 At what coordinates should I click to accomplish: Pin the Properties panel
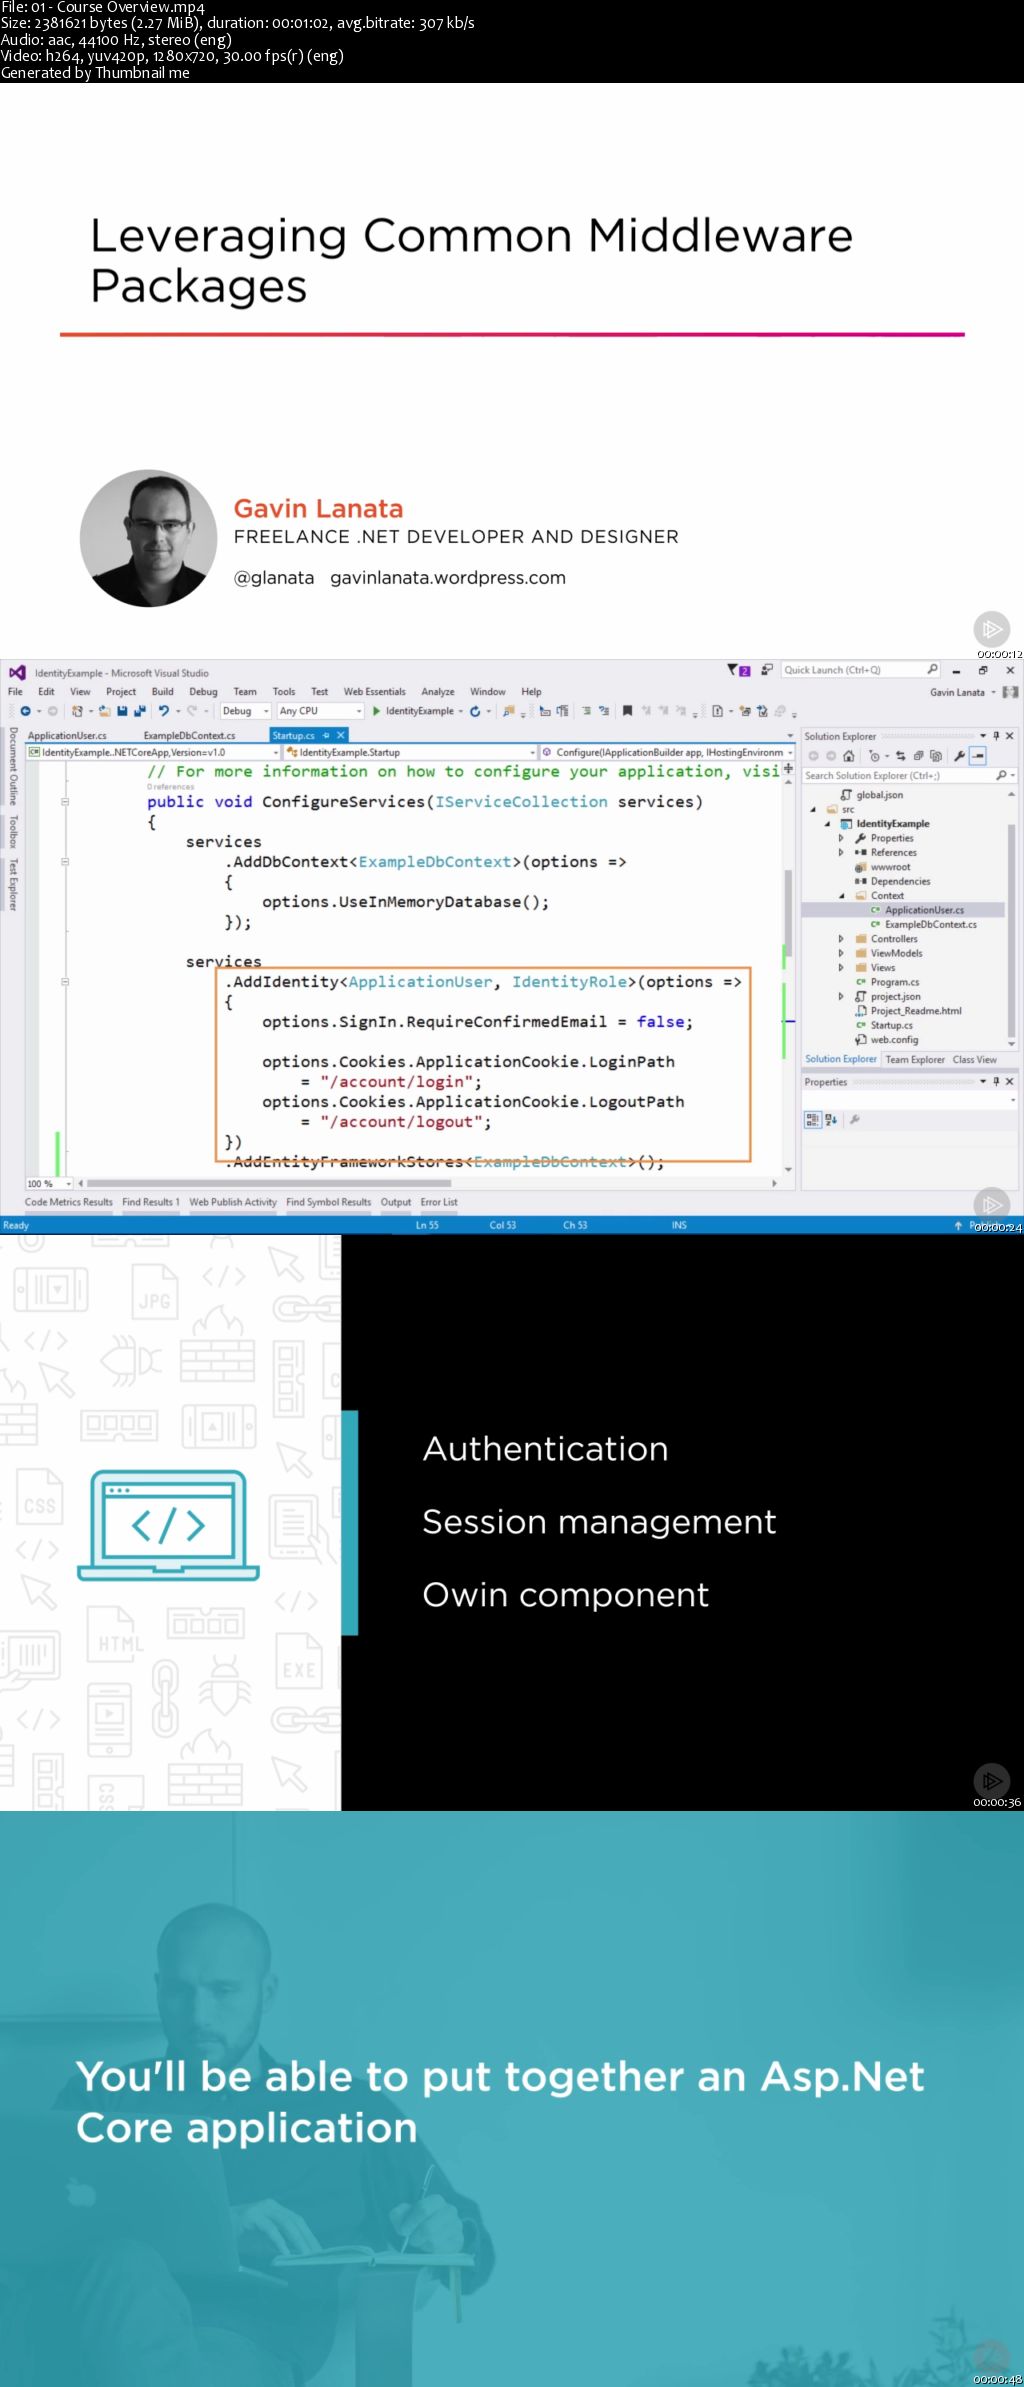pos(996,1082)
